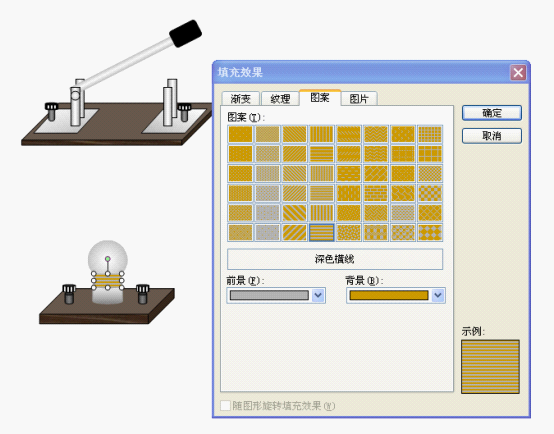Expand the foreground (前景) color dropdown

[318, 295]
